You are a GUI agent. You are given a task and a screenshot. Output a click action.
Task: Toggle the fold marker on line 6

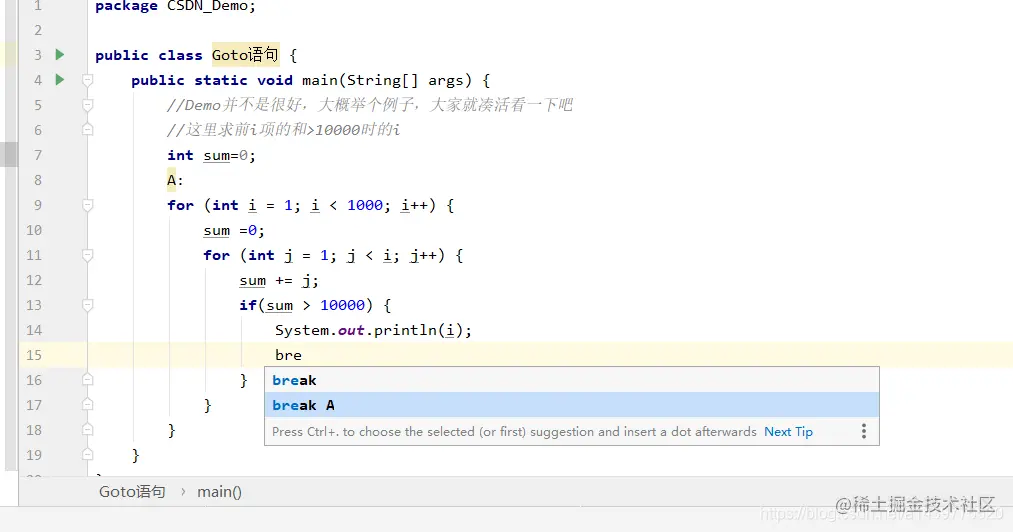coord(87,130)
